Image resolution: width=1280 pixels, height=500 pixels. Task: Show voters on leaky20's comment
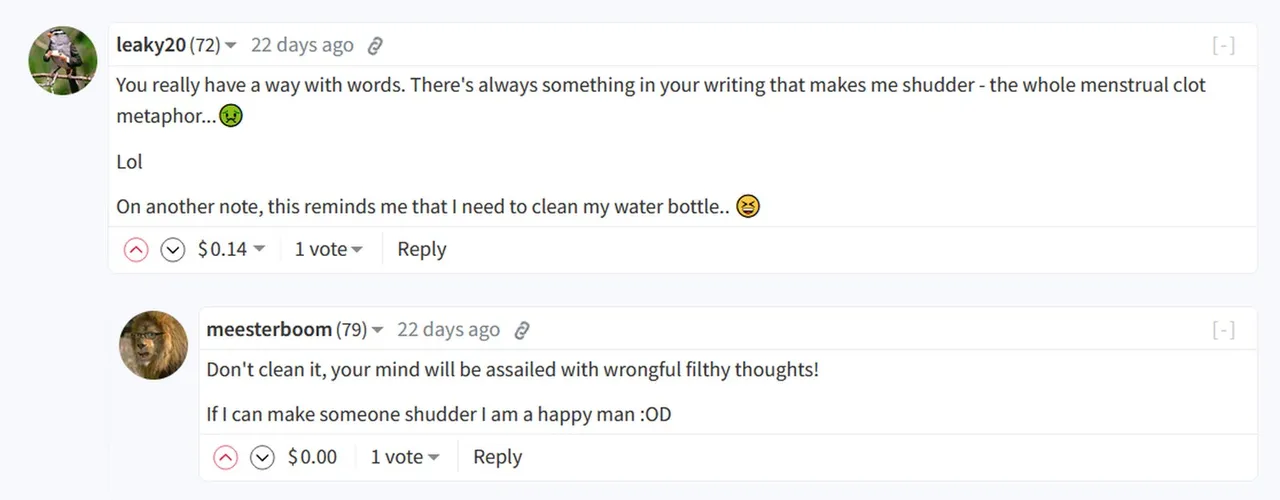[x=329, y=250]
